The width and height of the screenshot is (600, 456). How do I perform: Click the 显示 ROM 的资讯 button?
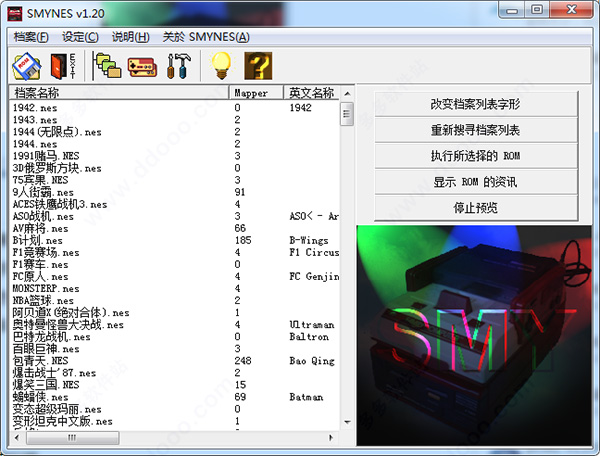pyautogui.click(x=476, y=182)
